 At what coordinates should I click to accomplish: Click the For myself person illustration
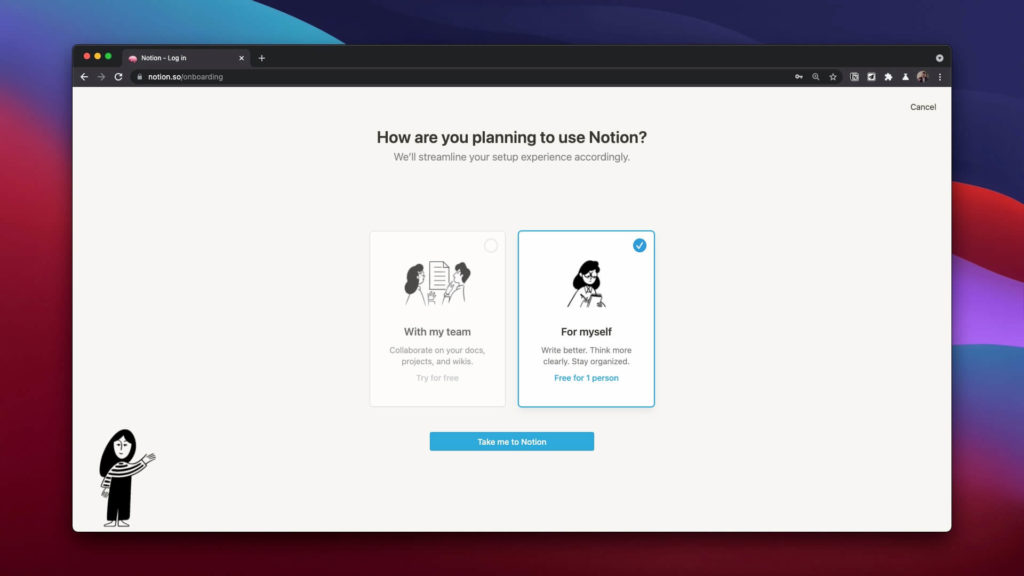pos(586,283)
